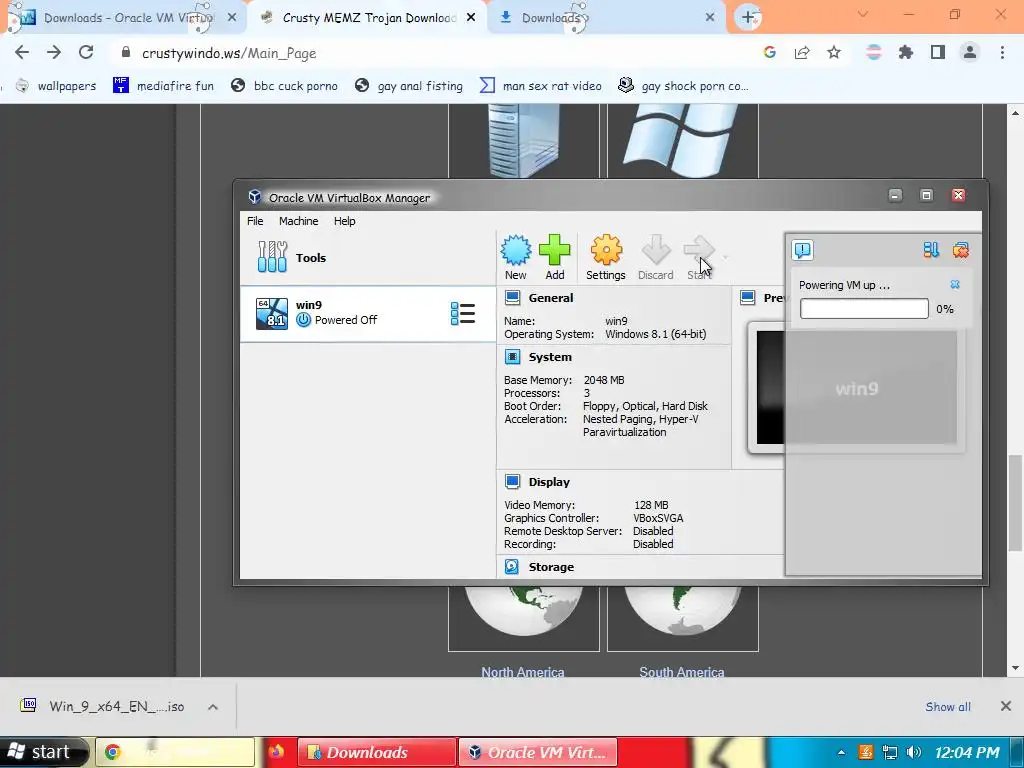Open the Help menu in VirtualBox
The width and height of the screenshot is (1024, 768).
tap(344, 221)
